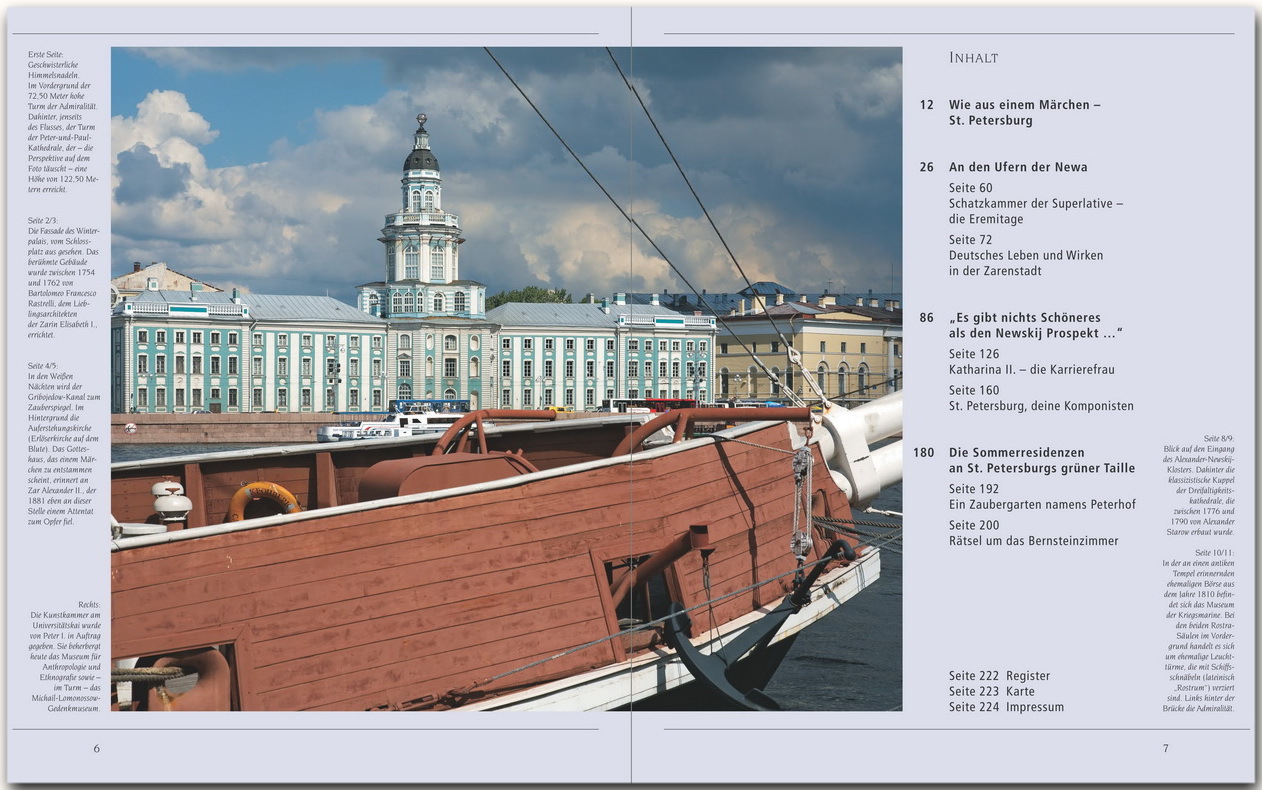Go to 'Seite 223 Karte'

coord(991,691)
